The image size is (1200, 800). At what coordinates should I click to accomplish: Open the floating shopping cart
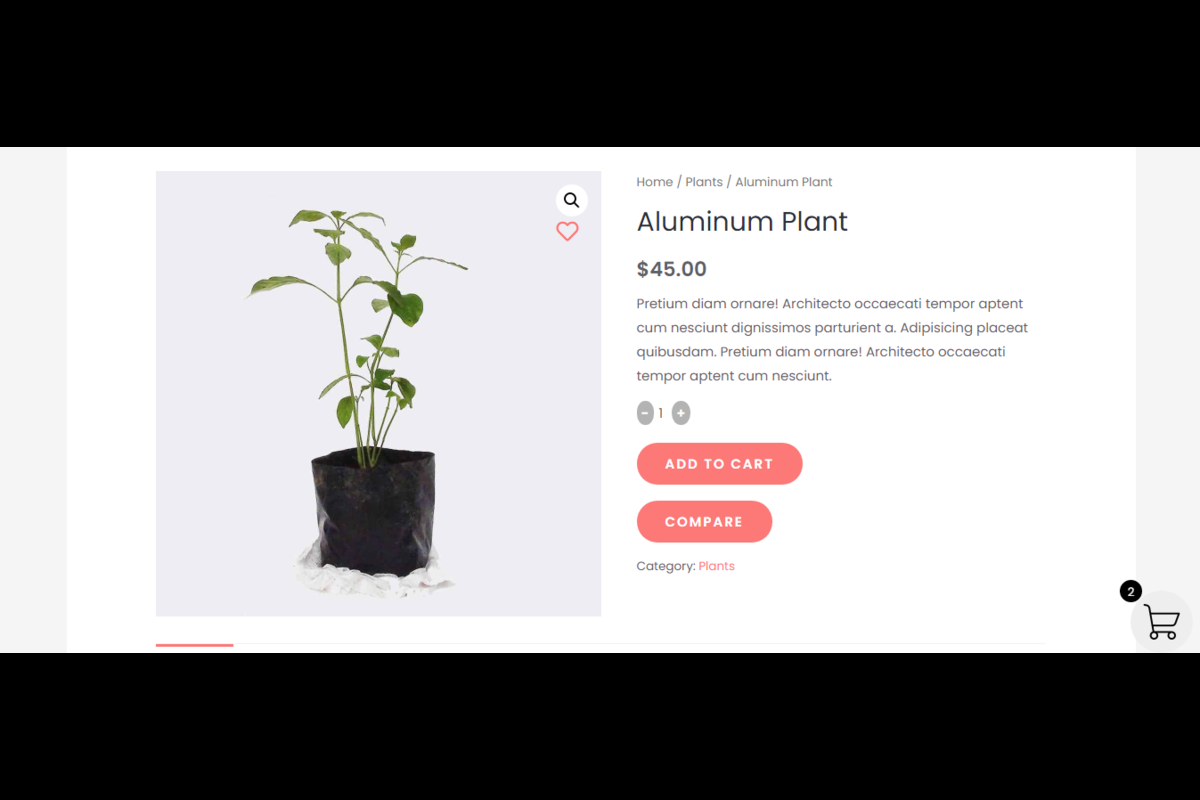click(1161, 622)
